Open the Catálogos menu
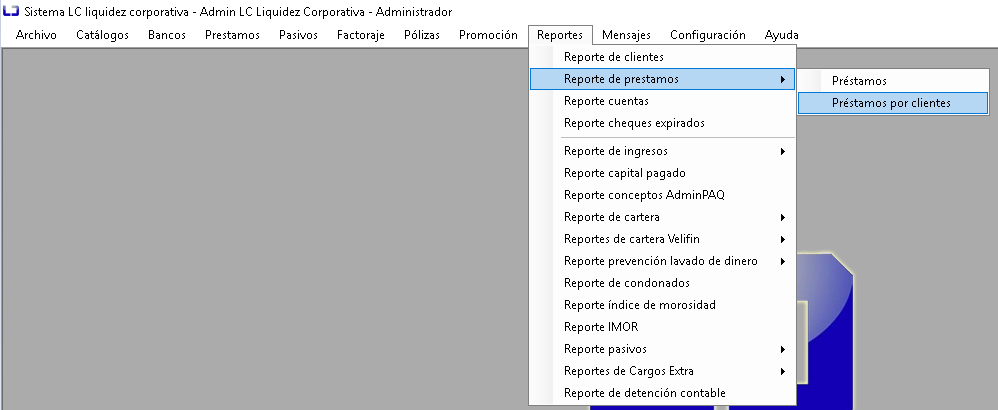This screenshot has width=998, height=410. point(102,35)
